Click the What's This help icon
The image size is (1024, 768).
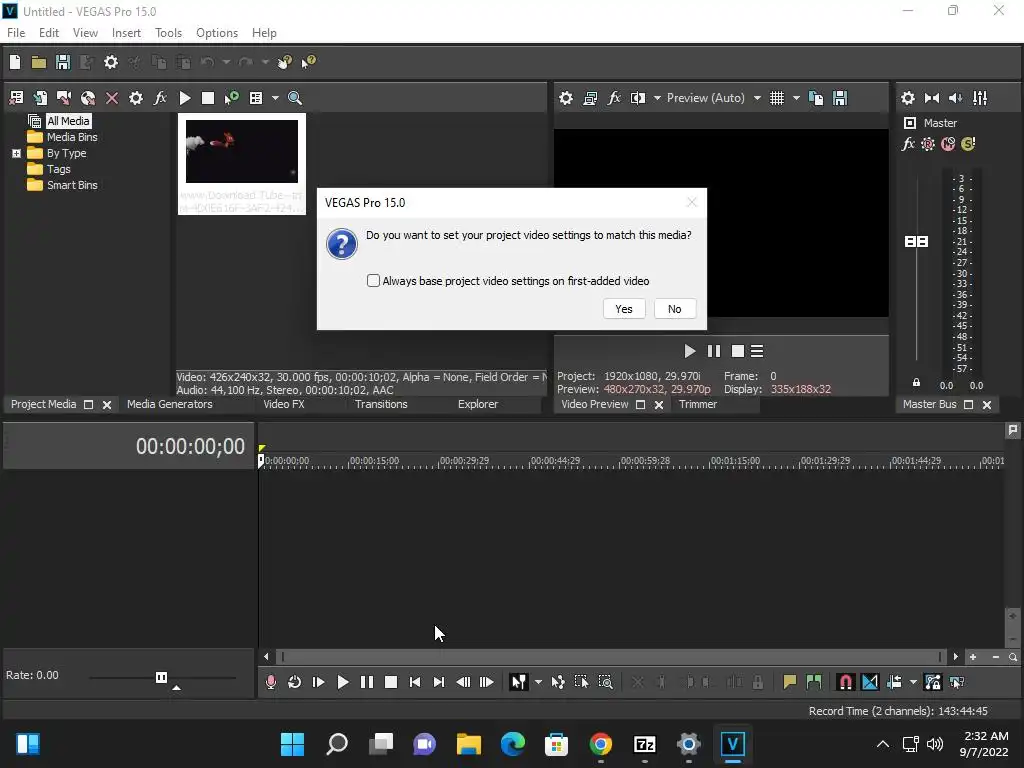(308, 62)
